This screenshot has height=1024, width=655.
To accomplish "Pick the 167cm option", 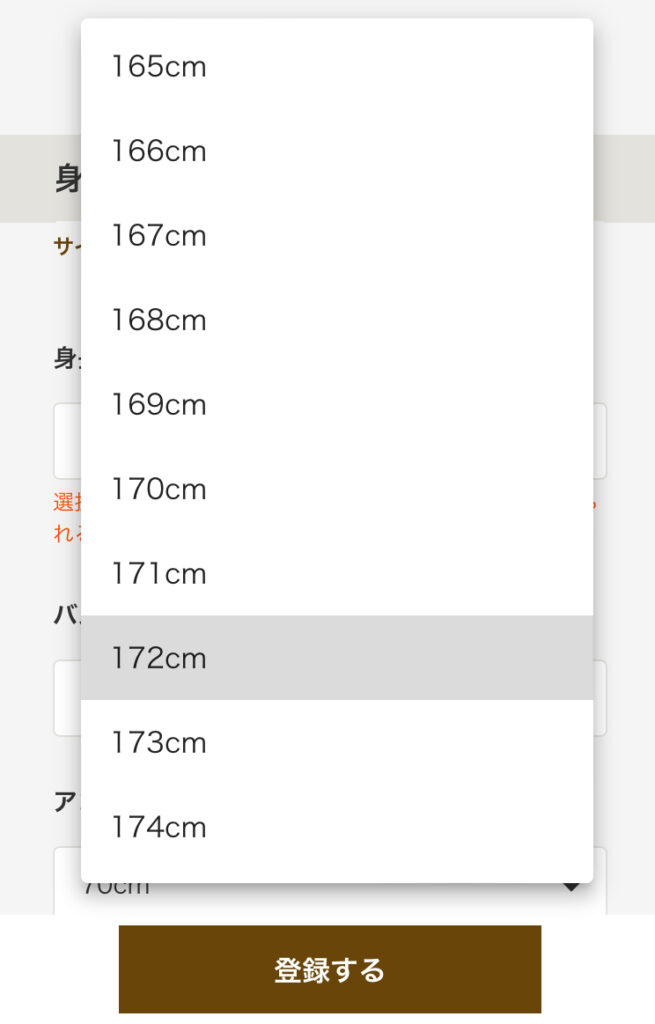I will point(159,236).
